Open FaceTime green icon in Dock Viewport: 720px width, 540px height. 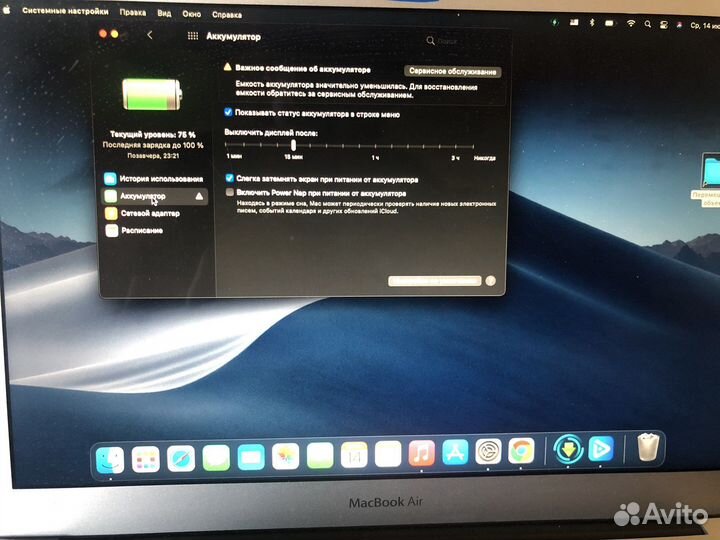click(320, 456)
